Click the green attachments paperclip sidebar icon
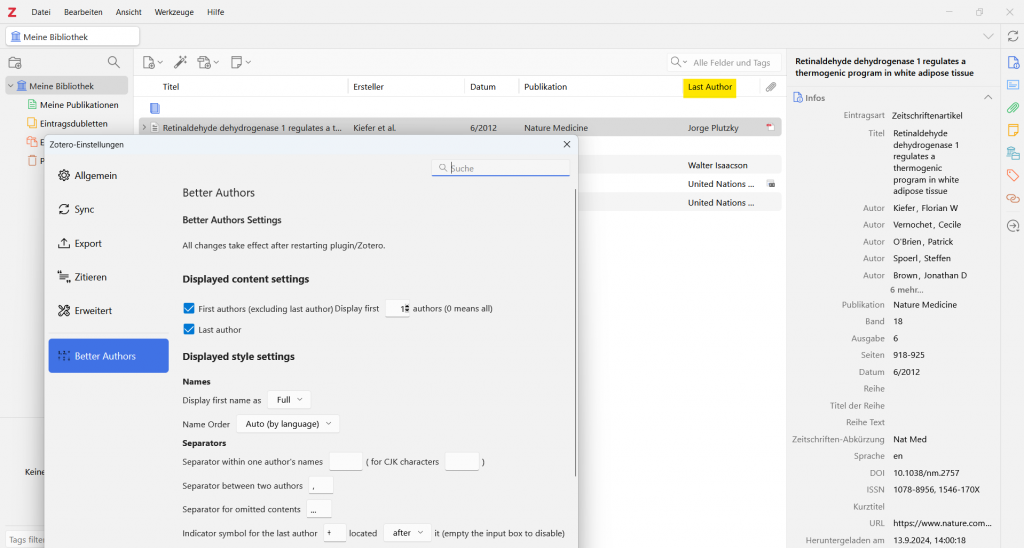The height and width of the screenshot is (548, 1024). pyautogui.click(x=1012, y=108)
